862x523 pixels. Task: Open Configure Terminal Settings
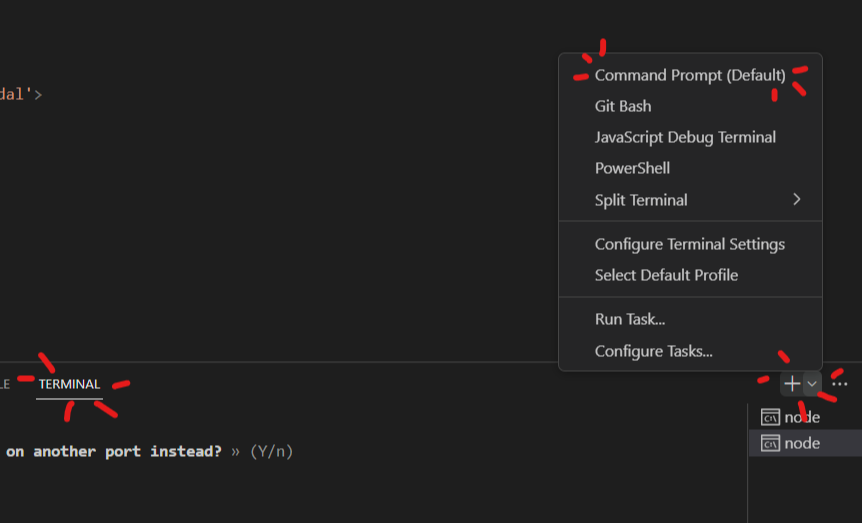click(690, 244)
